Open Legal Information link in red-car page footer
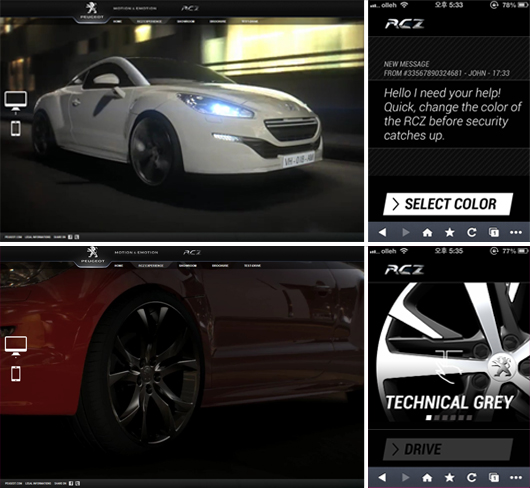530x488 pixels. click(38, 484)
